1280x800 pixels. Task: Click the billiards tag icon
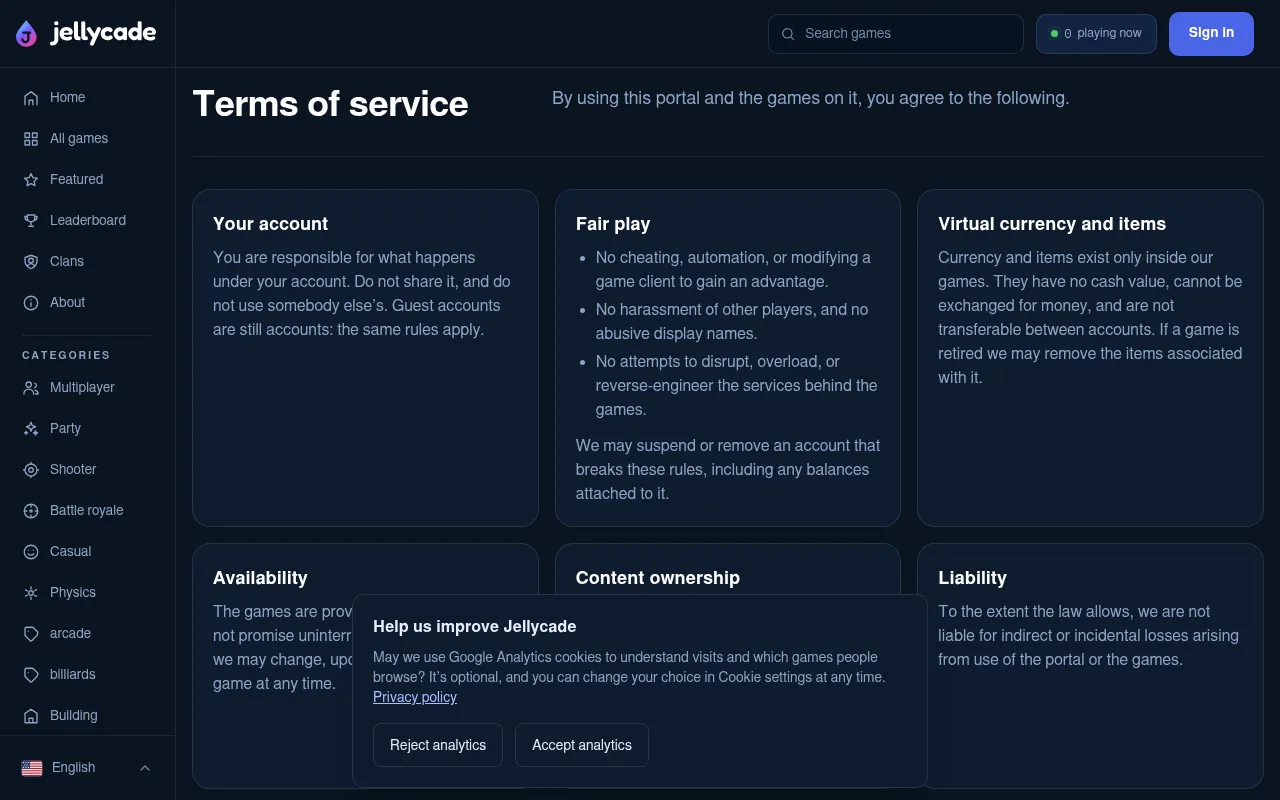pyautogui.click(x=31, y=674)
